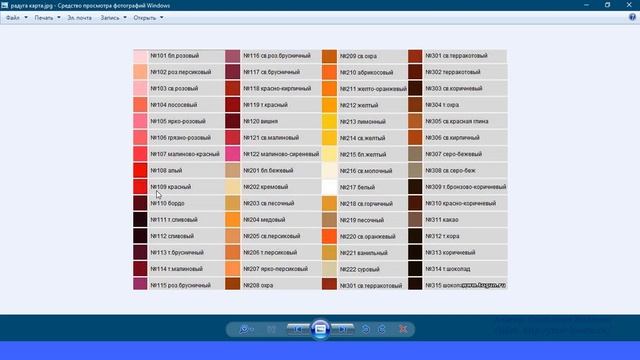Open the Запись menu

113,18
